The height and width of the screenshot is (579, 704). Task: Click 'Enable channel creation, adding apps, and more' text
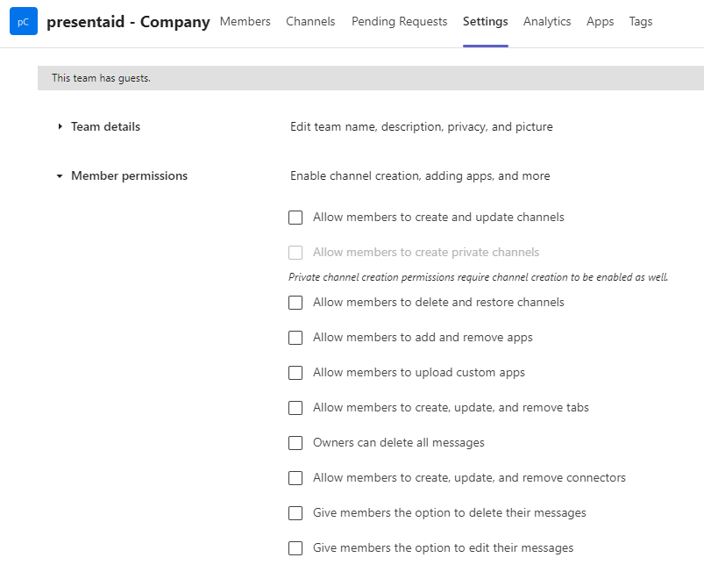420,176
